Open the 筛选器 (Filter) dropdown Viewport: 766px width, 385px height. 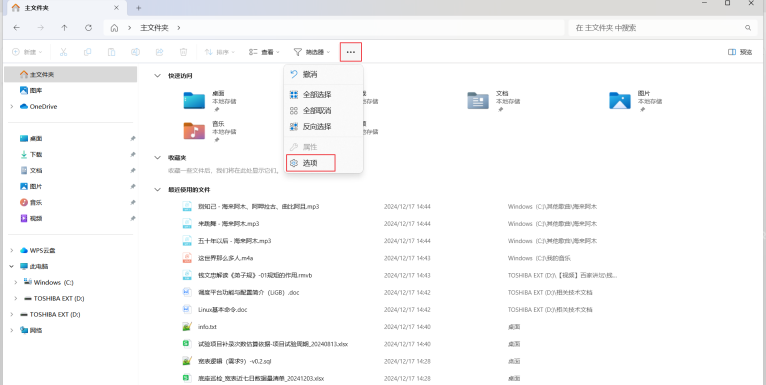click(x=312, y=52)
